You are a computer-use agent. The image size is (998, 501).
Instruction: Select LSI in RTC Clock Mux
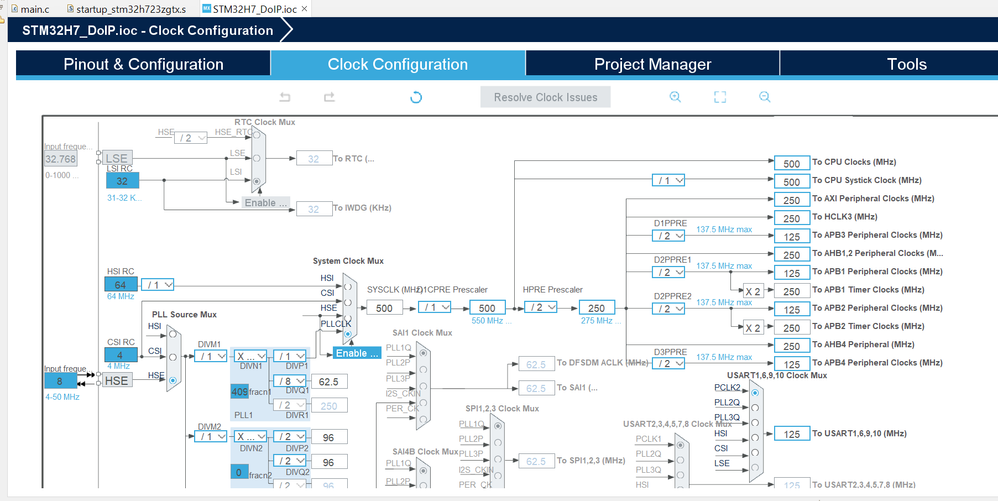click(x=257, y=181)
